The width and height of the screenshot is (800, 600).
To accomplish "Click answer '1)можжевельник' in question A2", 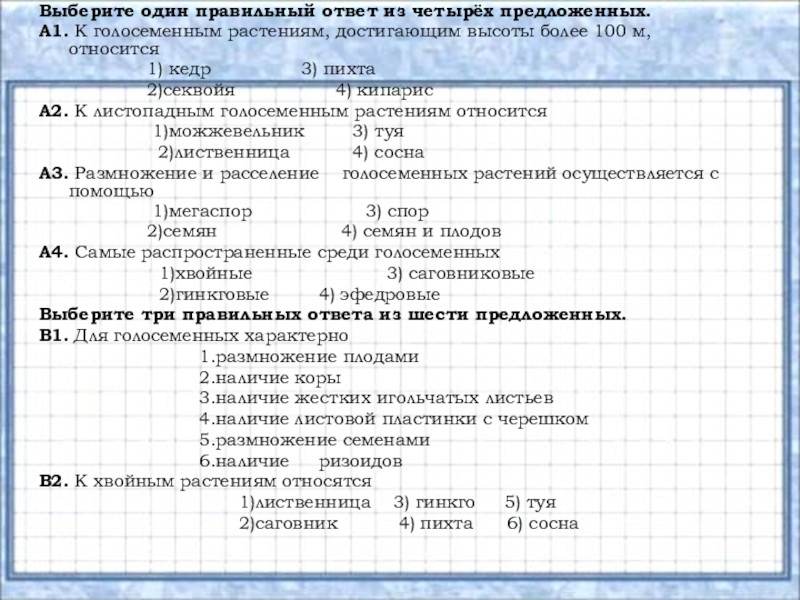I will point(230,132).
